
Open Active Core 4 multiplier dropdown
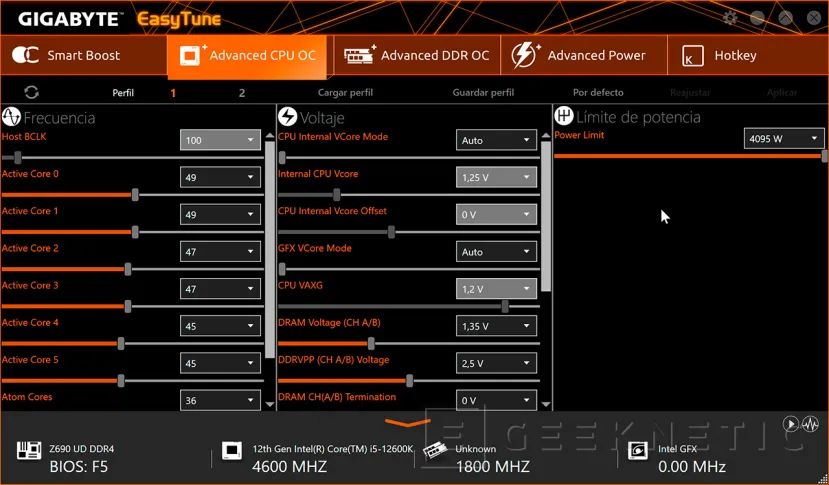coord(220,326)
